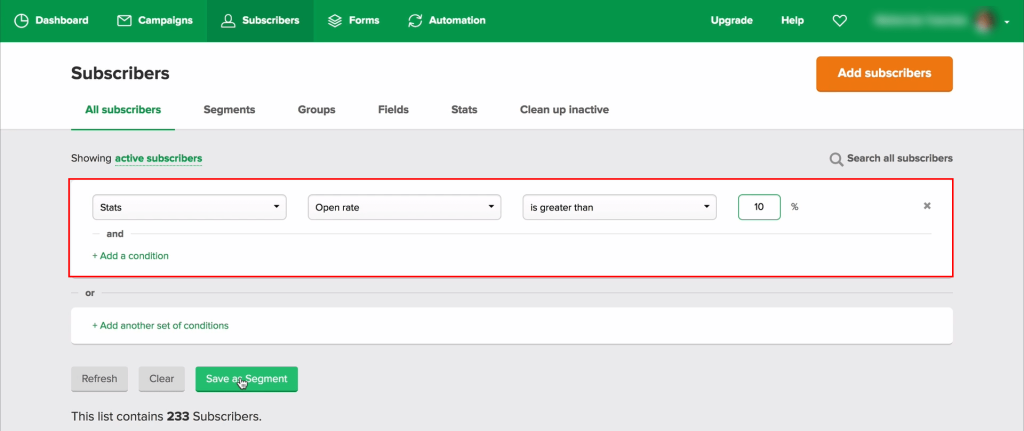Click into the percentage value field
This screenshot has width=1024, height=431.
tap(759, 207)
